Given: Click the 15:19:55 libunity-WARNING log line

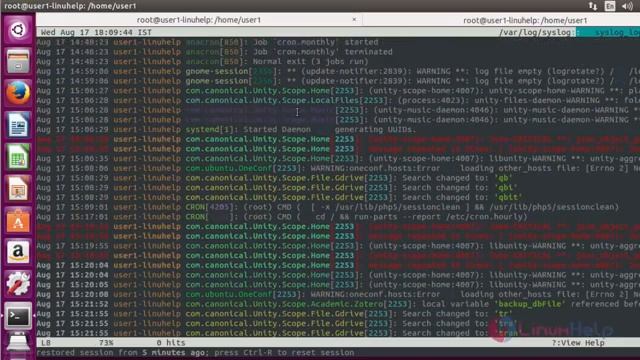Looking at the screenshot, I should (x=338, y=246).
